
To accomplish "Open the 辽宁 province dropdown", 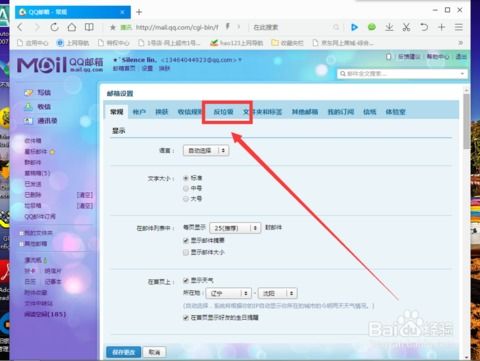I will click(x=228, y=293).
